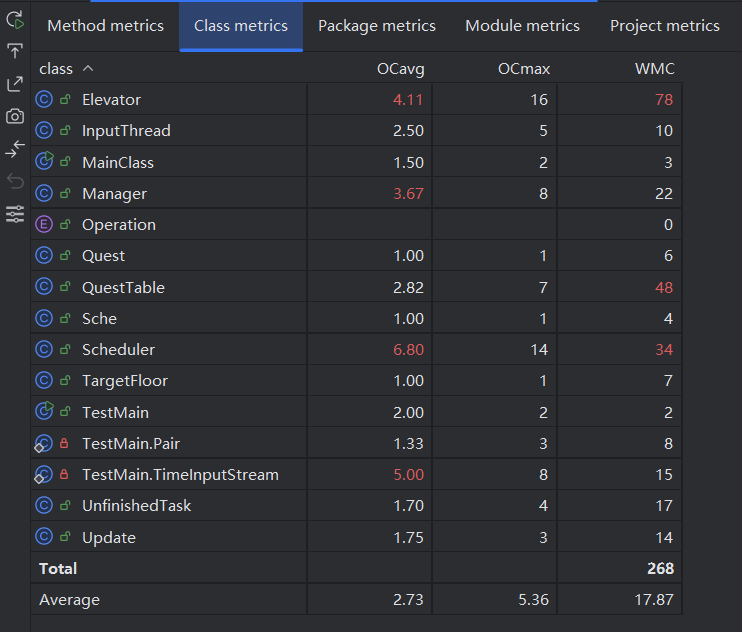The height and width of the screenshot is (632, 742).
Task: Click the compare/diff arrows icon
Action: pyautogui.click(x=15, y=149)
